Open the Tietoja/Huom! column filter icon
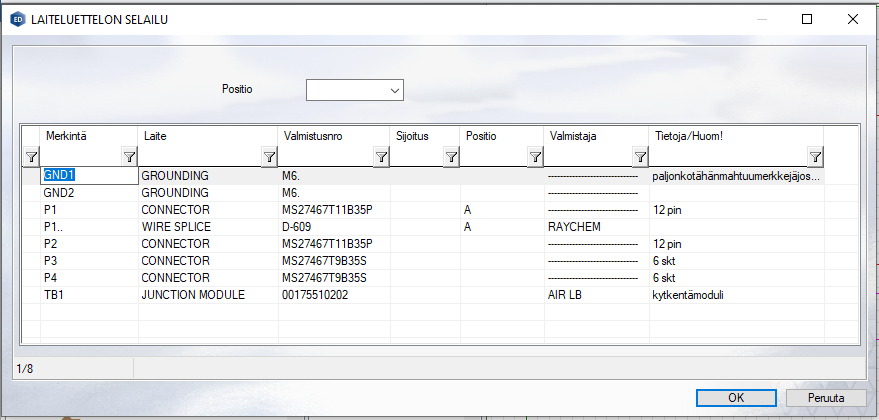The image size is (879, 420). pyautogui.click(x=815, y=157)
